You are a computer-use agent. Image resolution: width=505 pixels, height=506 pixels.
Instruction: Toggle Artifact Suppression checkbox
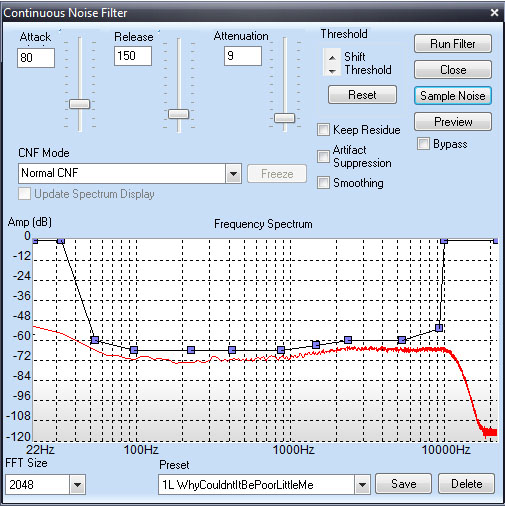[323, 156]
